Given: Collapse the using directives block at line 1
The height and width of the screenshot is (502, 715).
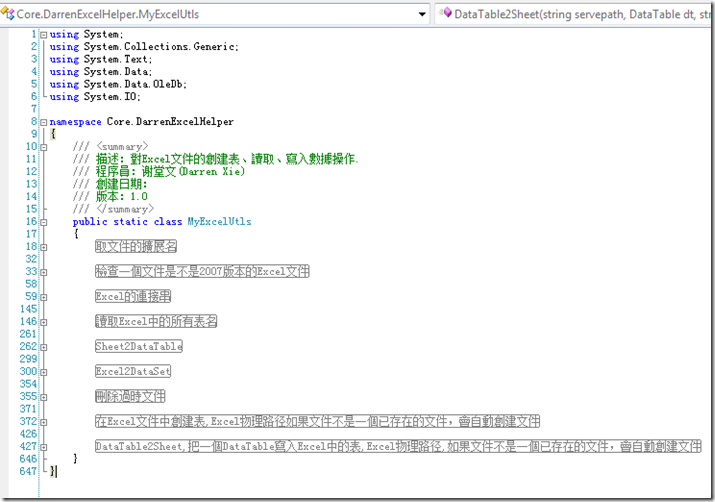Looking at the screenshot, I should [x=44, y=35].
